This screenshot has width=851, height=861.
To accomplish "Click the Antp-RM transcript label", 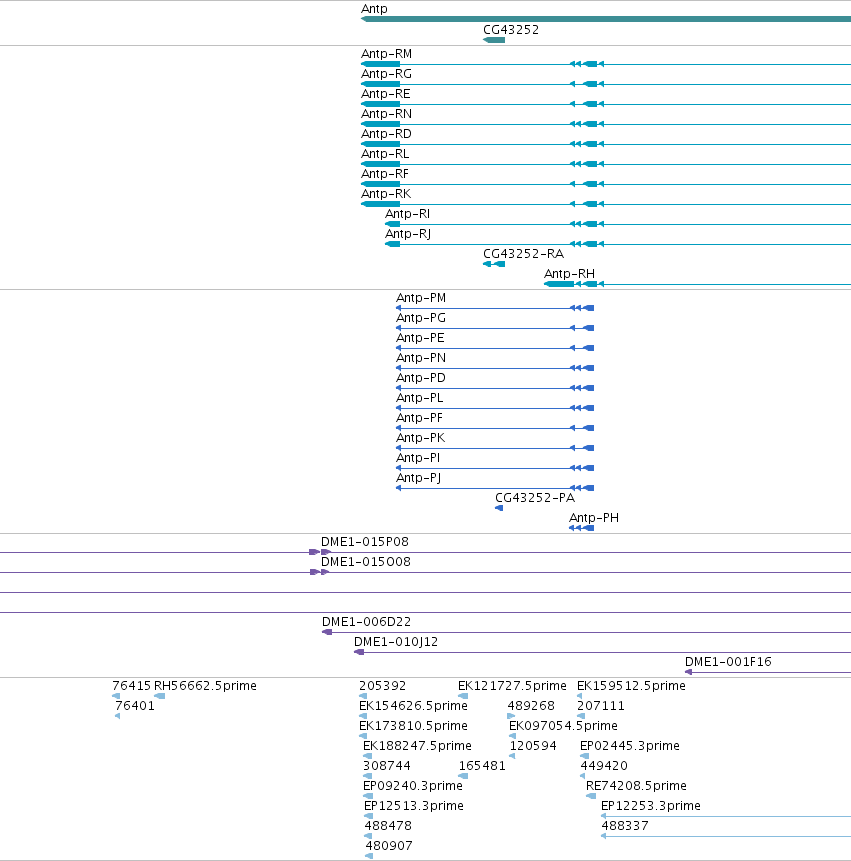I will coord(386,54).
